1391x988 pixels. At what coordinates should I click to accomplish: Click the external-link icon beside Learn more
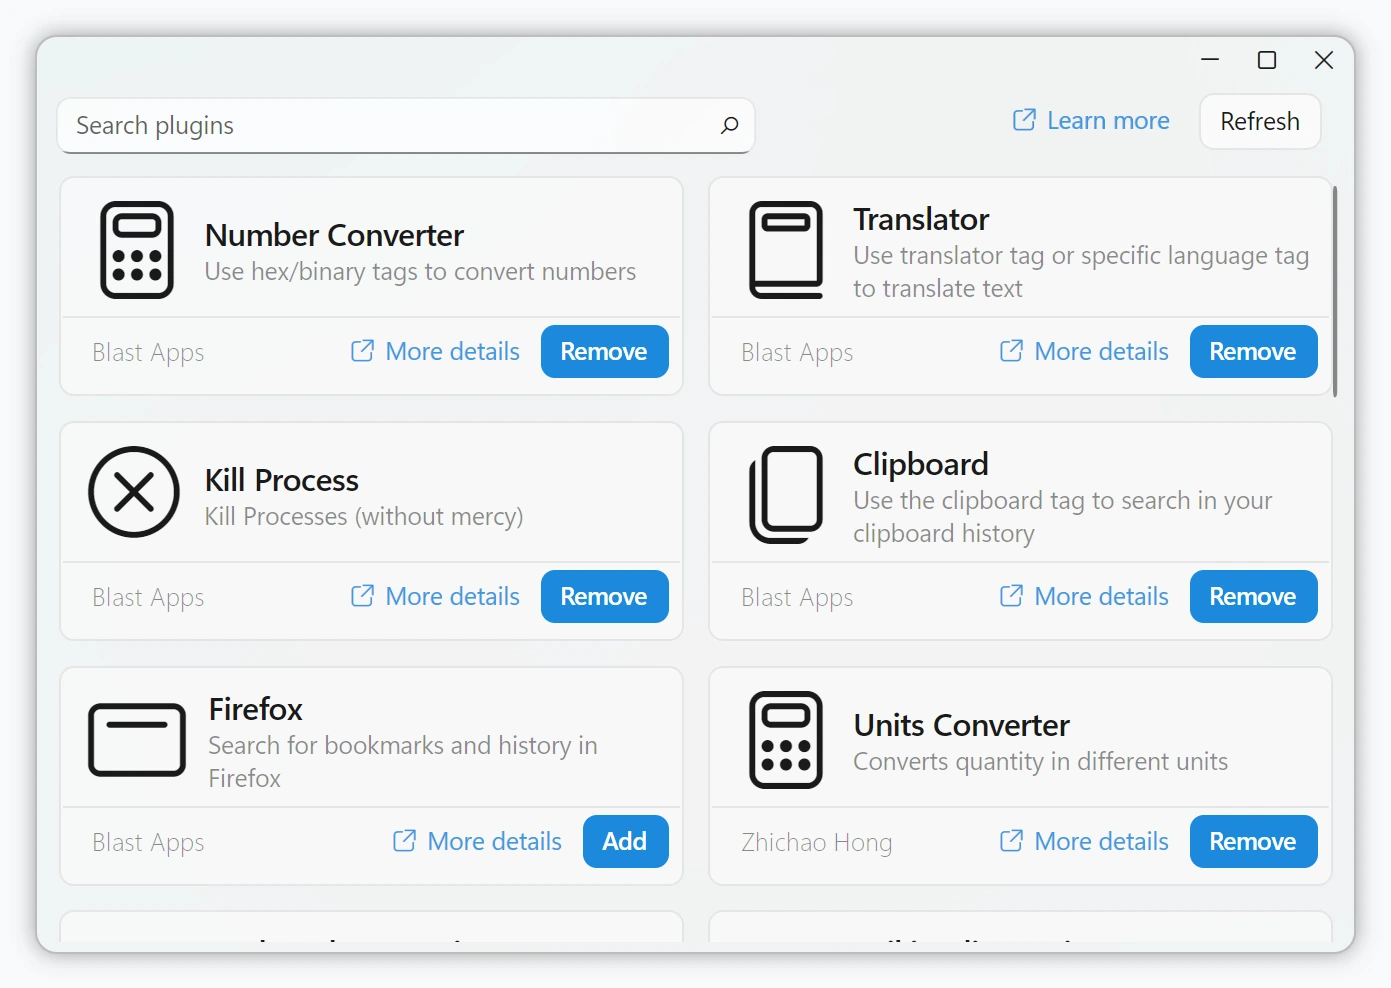(x=1022, y=119)
